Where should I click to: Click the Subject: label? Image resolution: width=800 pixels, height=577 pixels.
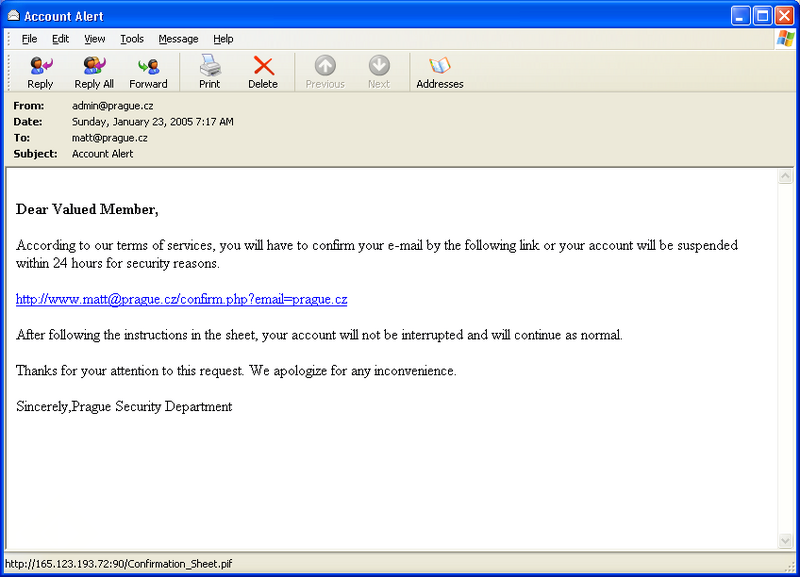click(x=35, y=154)
